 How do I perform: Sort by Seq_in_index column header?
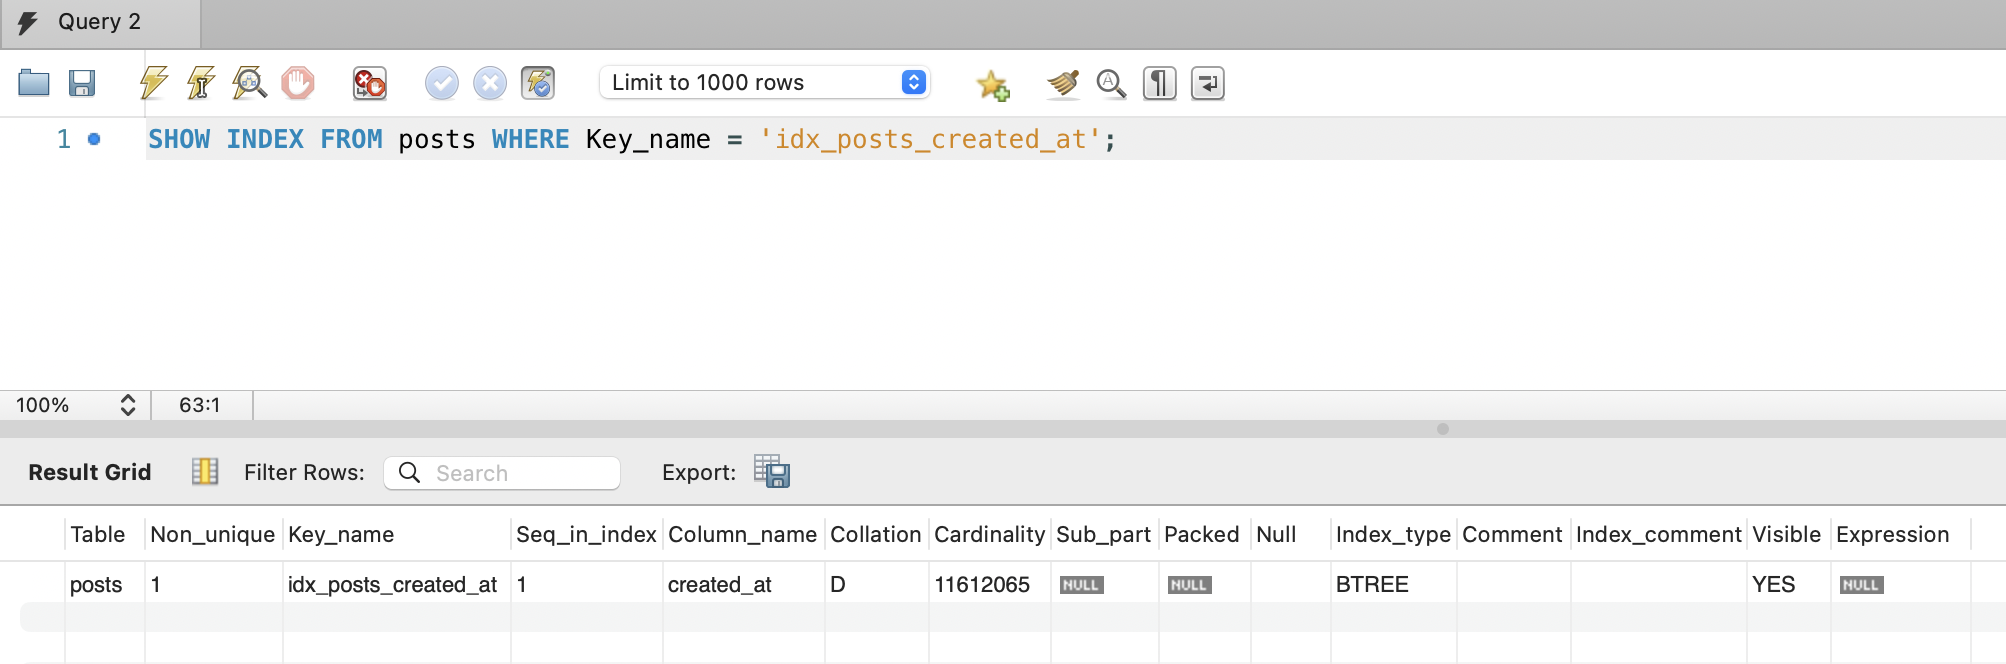pyautogui.click(x=586, y=534)
